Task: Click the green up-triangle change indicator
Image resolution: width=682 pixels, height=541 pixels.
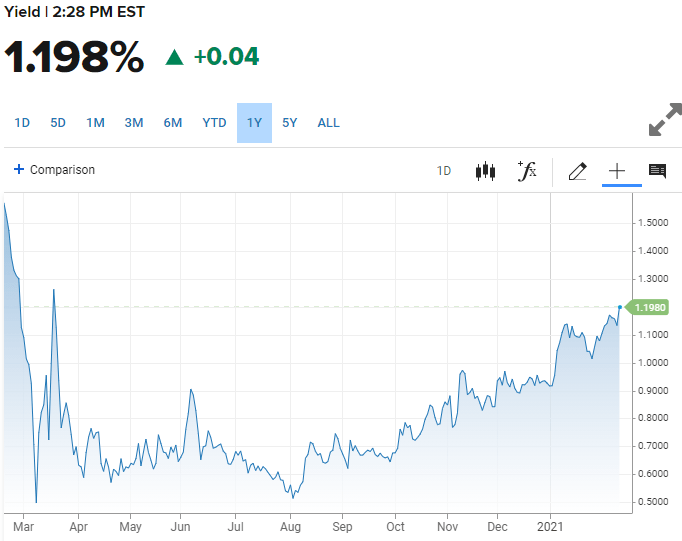Action: 174,57
